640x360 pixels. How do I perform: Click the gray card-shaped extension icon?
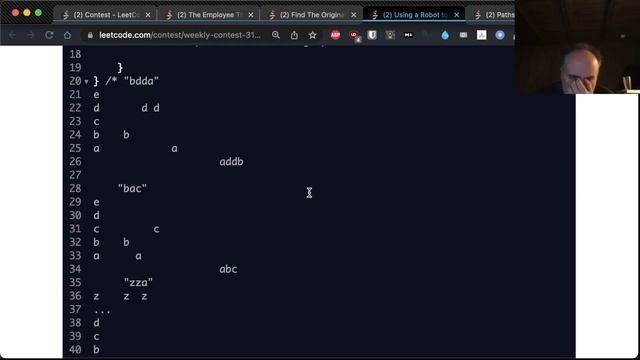pyautogui.click(x=463, y=35)
